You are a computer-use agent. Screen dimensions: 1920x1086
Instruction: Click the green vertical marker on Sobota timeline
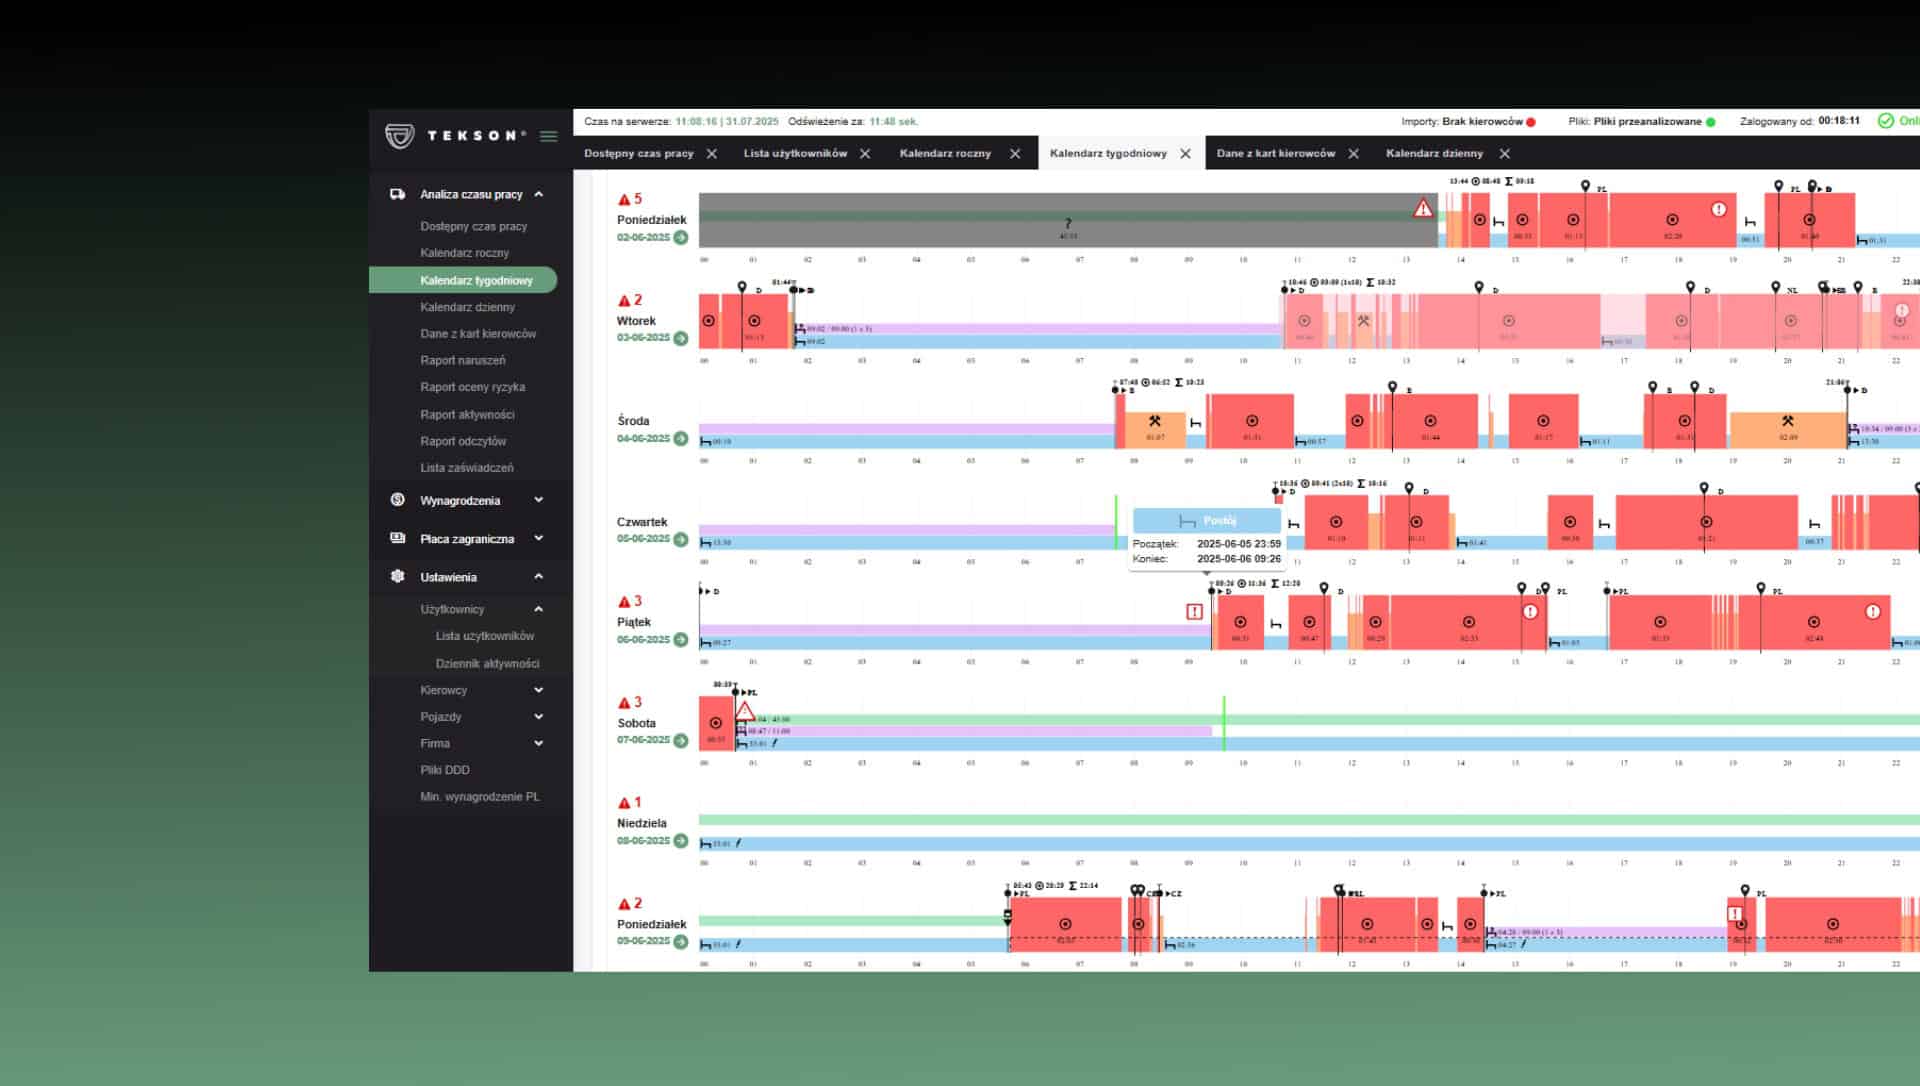click(x=1223, y=722)
